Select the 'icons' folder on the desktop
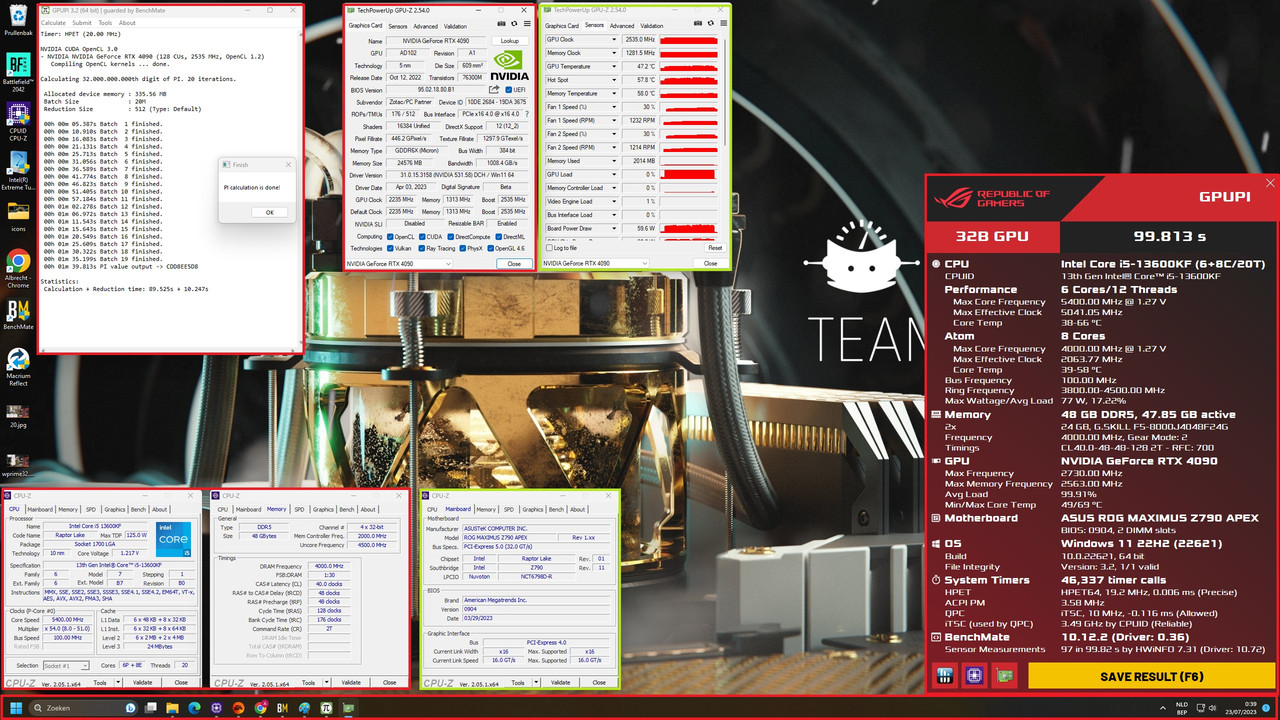This screenshot has width=1280, height=720. (18, 216)
